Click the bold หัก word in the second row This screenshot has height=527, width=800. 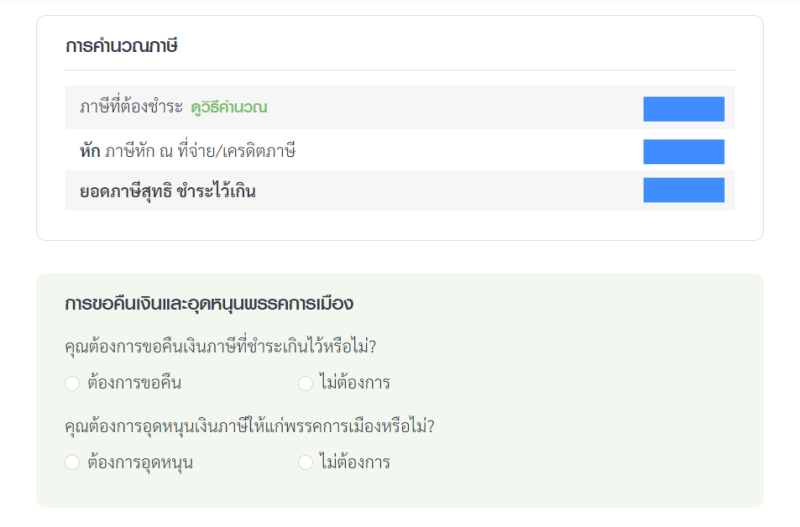pos(90,151)
